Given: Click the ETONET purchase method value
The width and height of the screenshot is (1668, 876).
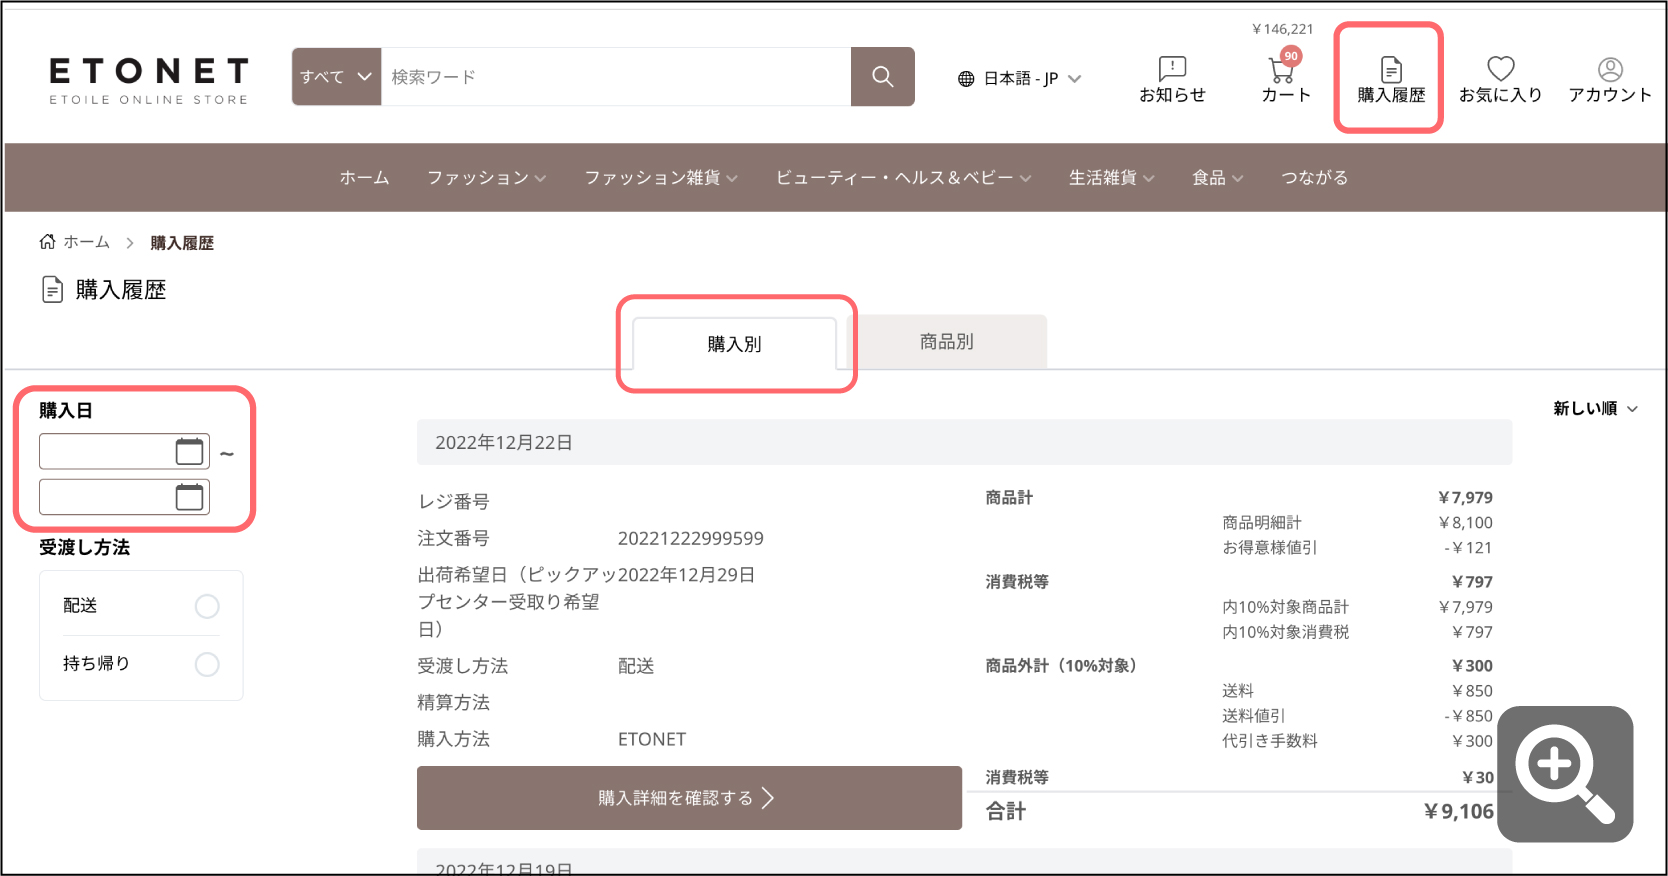Looking at the screenshot, I should (652, 739).
